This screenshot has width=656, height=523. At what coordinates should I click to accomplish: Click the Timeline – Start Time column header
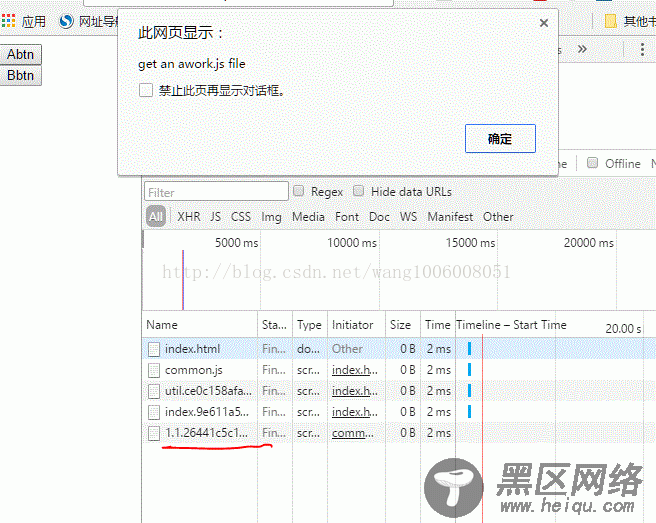coord(511,325)
